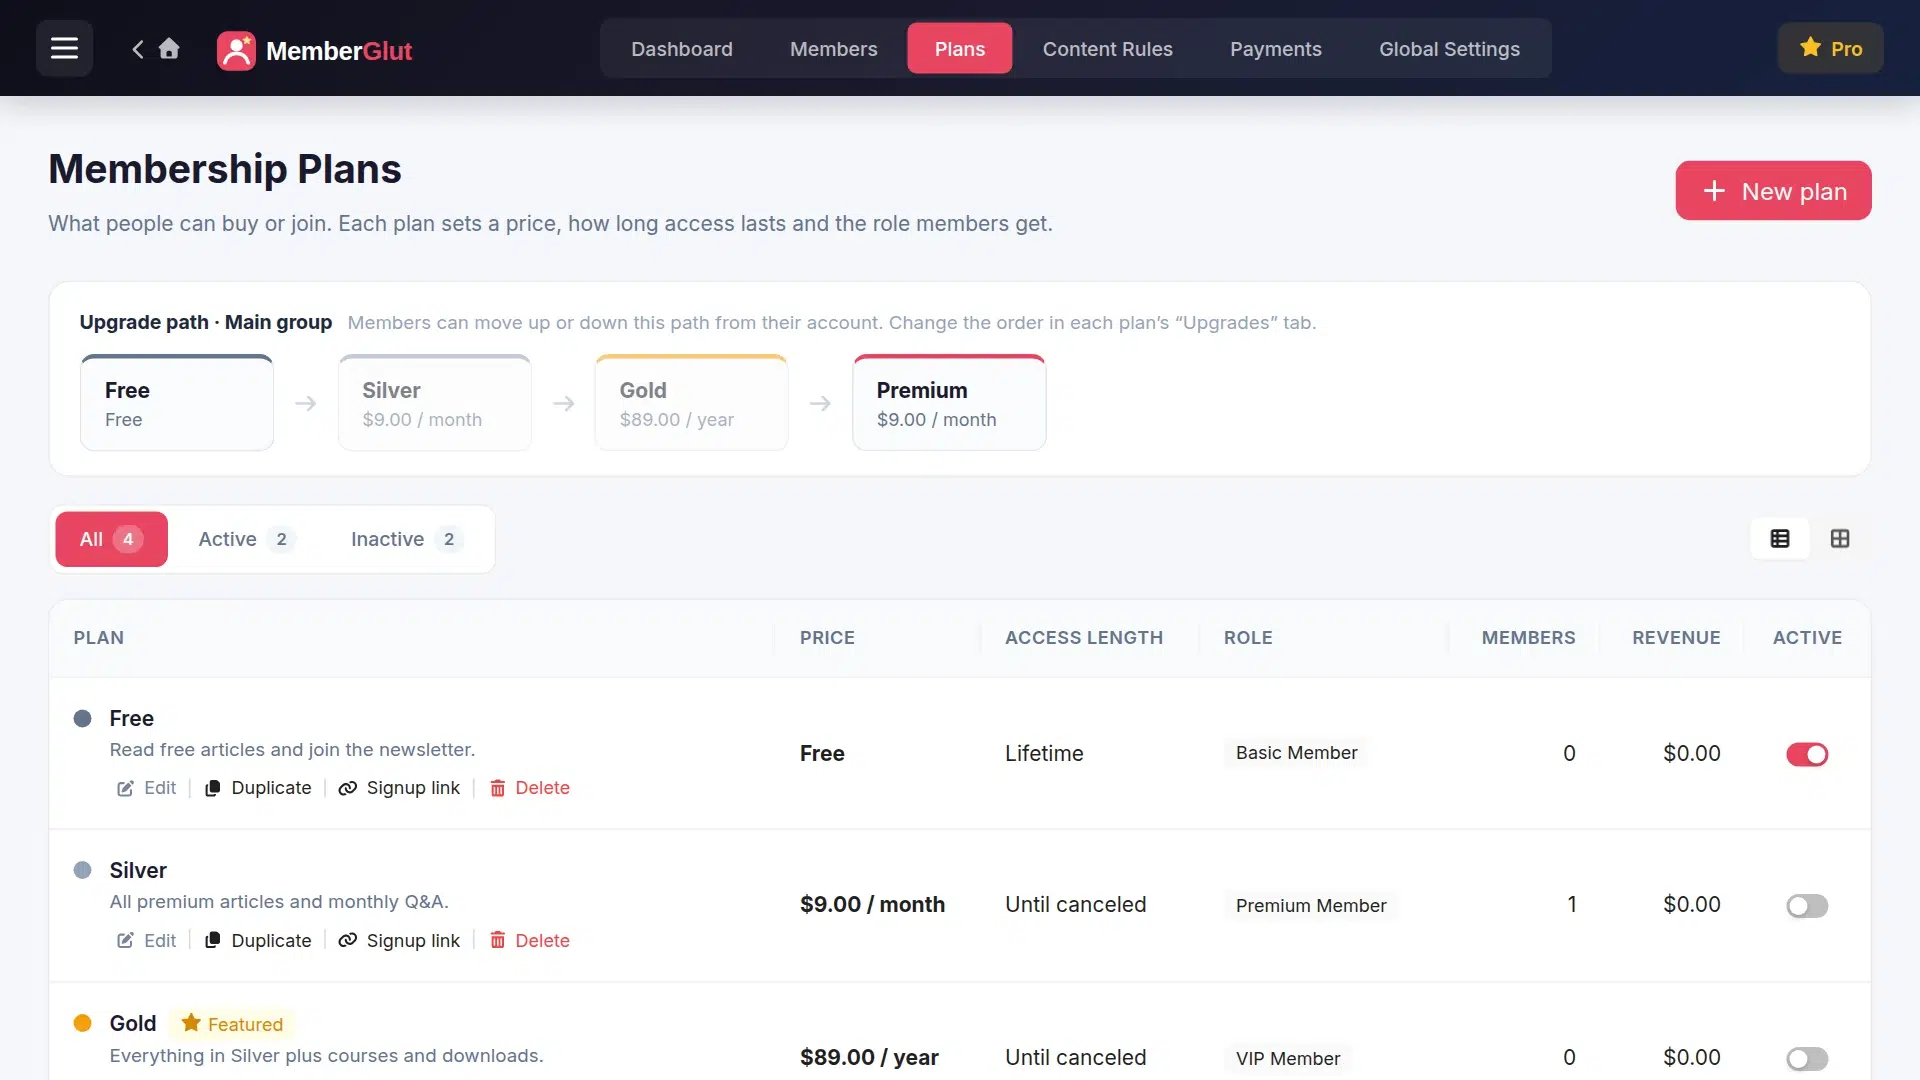Enable the Gold plan active toggle
Screen dimensions: 1920x1080
[1807, 1058]
